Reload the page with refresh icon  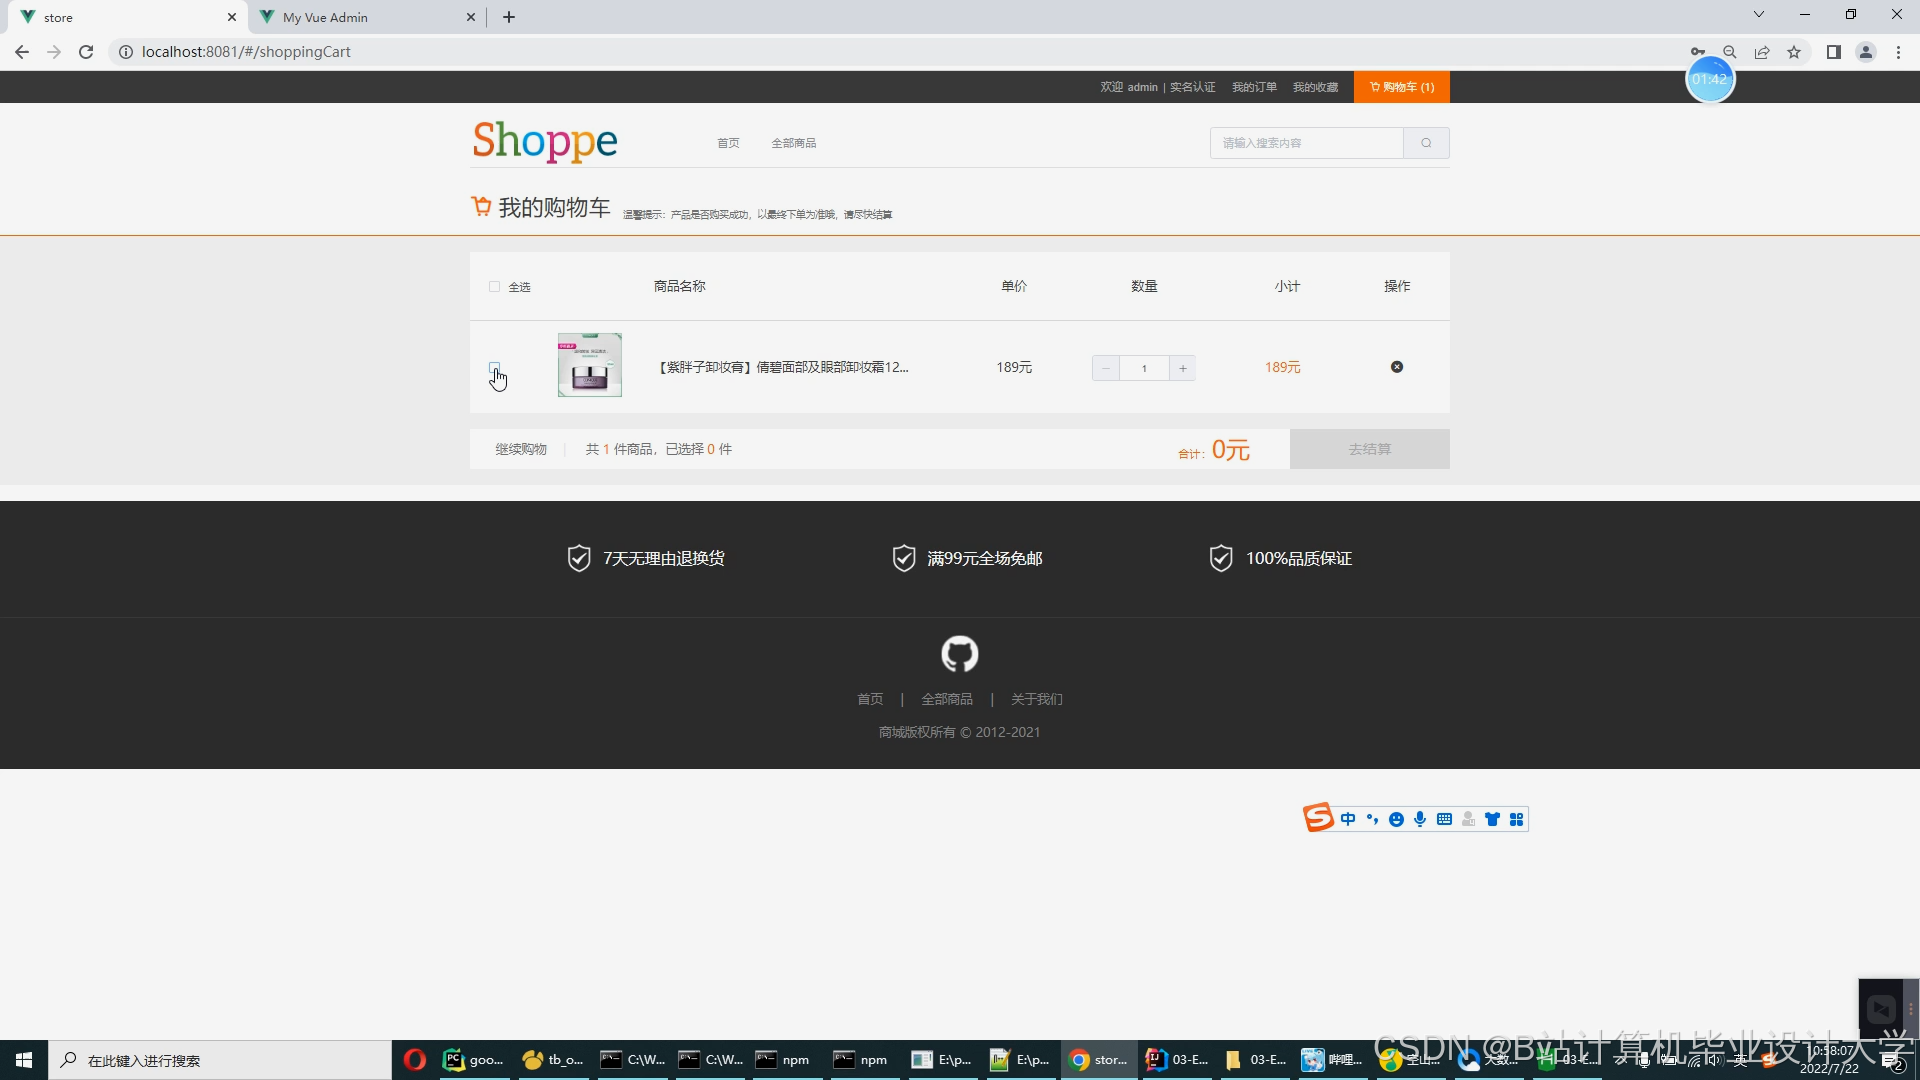click(x=86, y=52)
